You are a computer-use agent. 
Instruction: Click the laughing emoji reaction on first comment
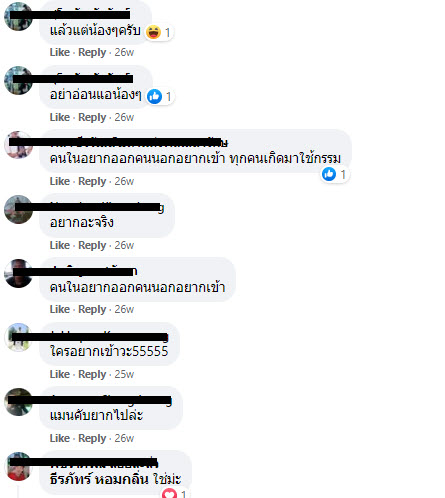coord(153,32)
